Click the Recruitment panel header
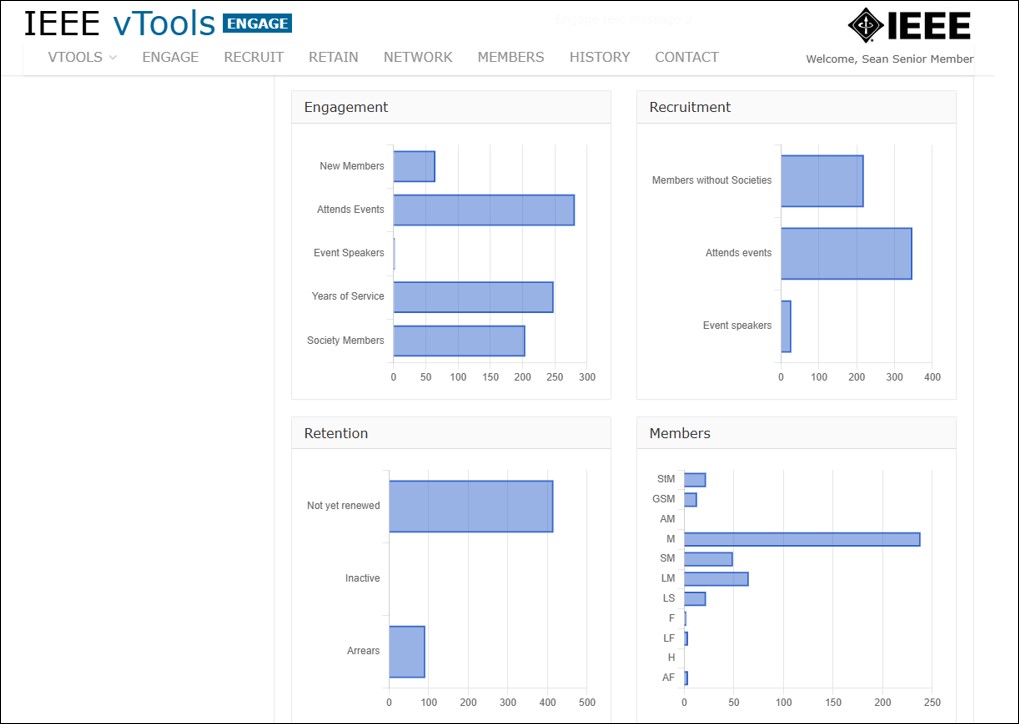The height and width of the screenshot is (724, 1019). (796, 107)
